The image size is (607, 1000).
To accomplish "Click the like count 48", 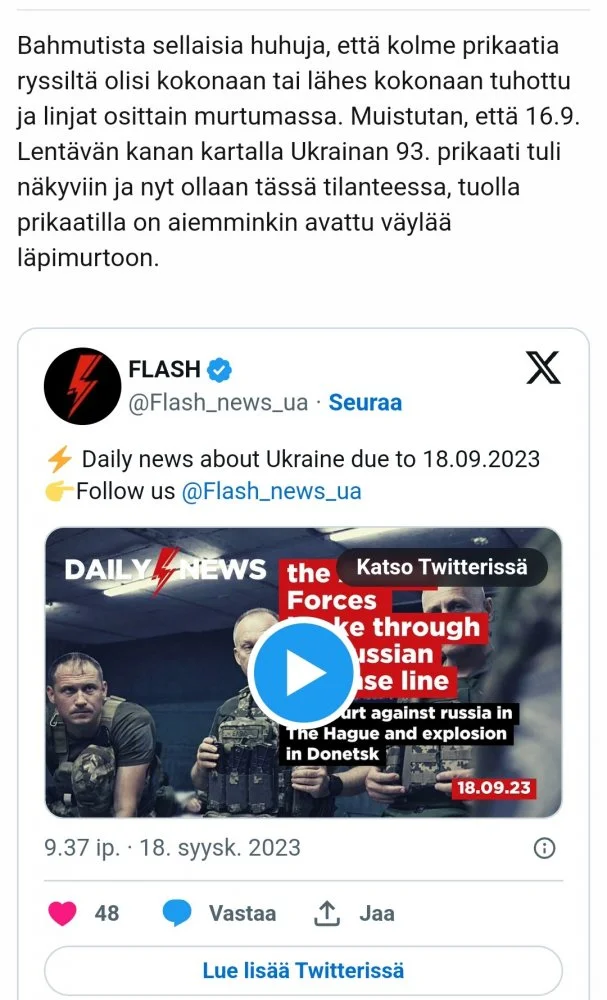I will pyautogui.click(x=106, y=913).
